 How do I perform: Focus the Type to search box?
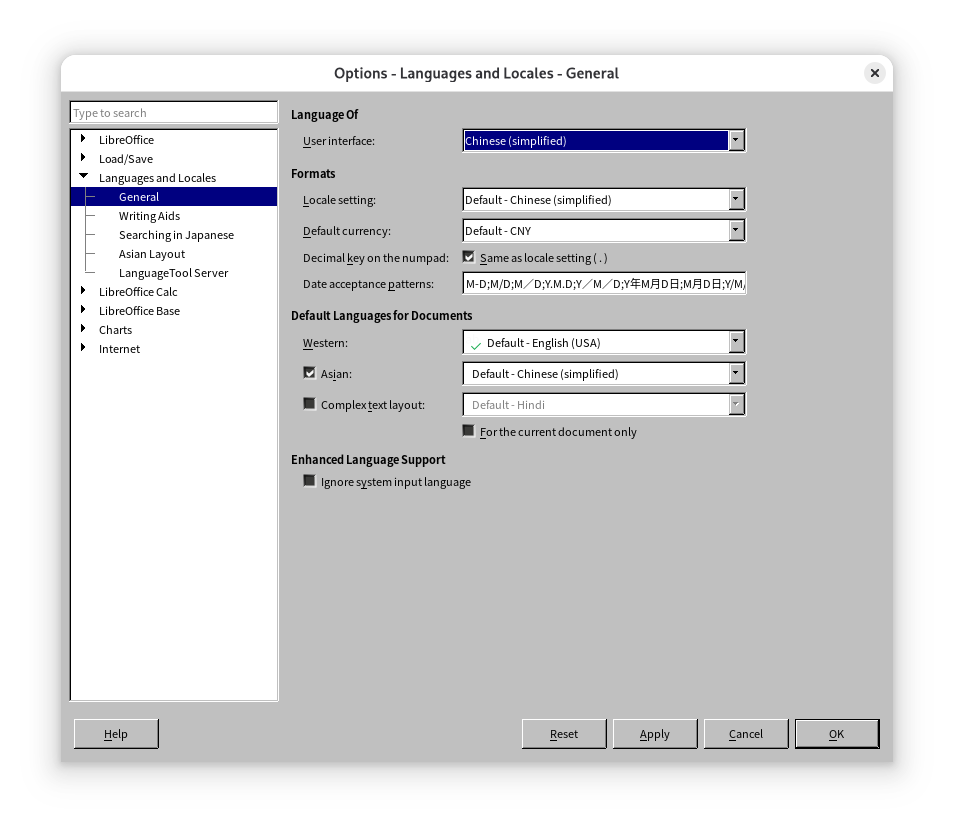coord(174,113)
